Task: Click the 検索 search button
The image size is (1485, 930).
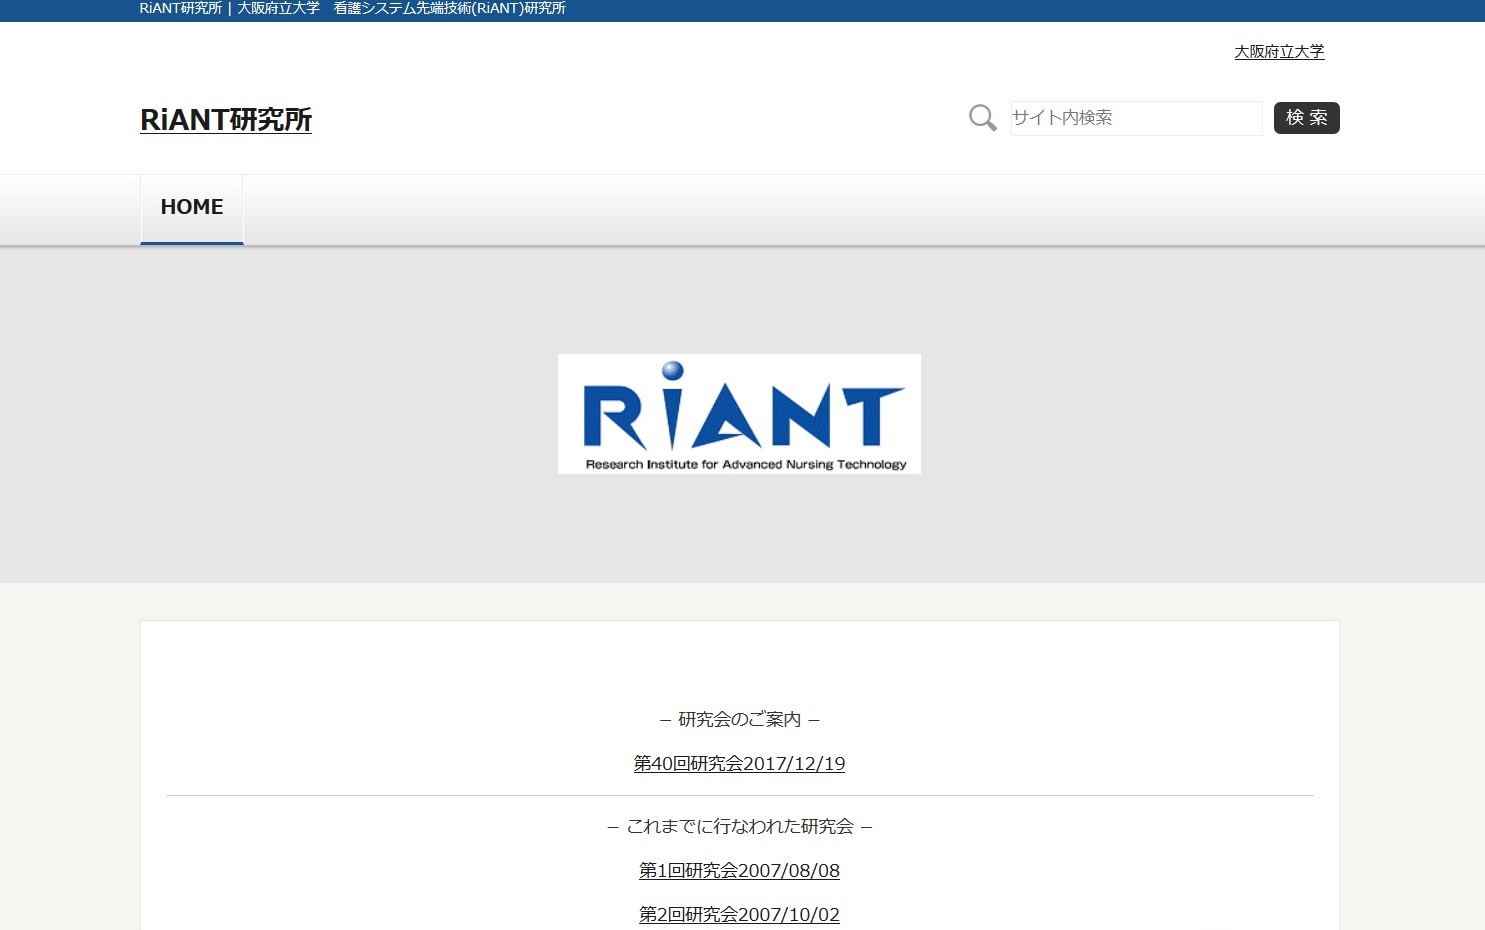Action: [1306, 118]
